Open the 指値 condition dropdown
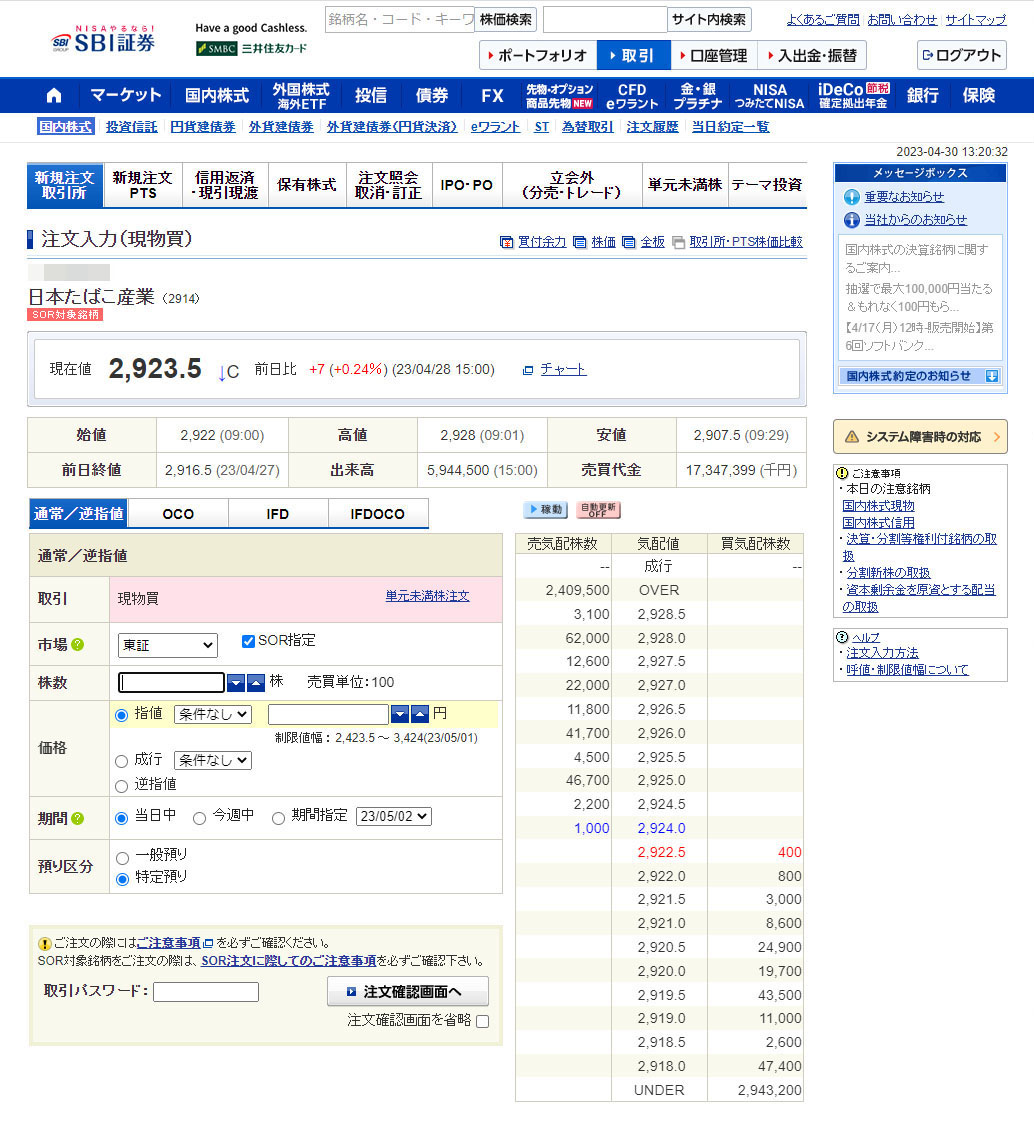 point(212,714)
